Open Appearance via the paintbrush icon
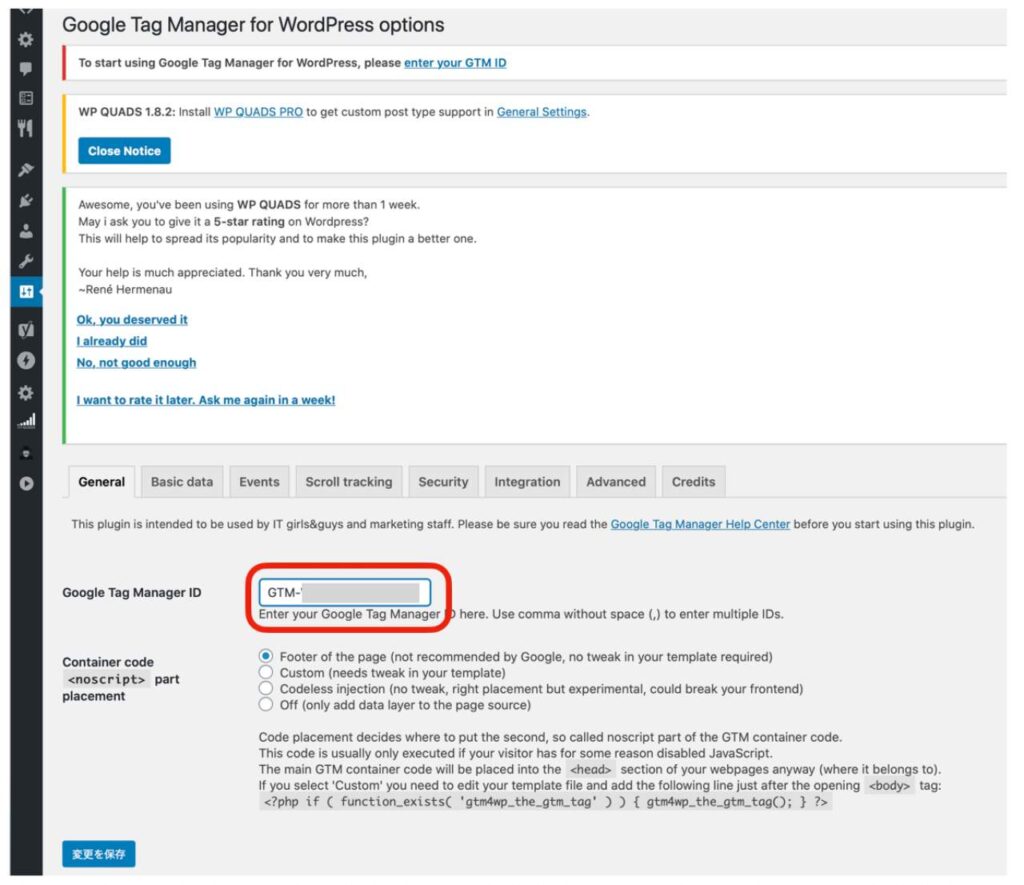1024x885 pixels. 25,170
